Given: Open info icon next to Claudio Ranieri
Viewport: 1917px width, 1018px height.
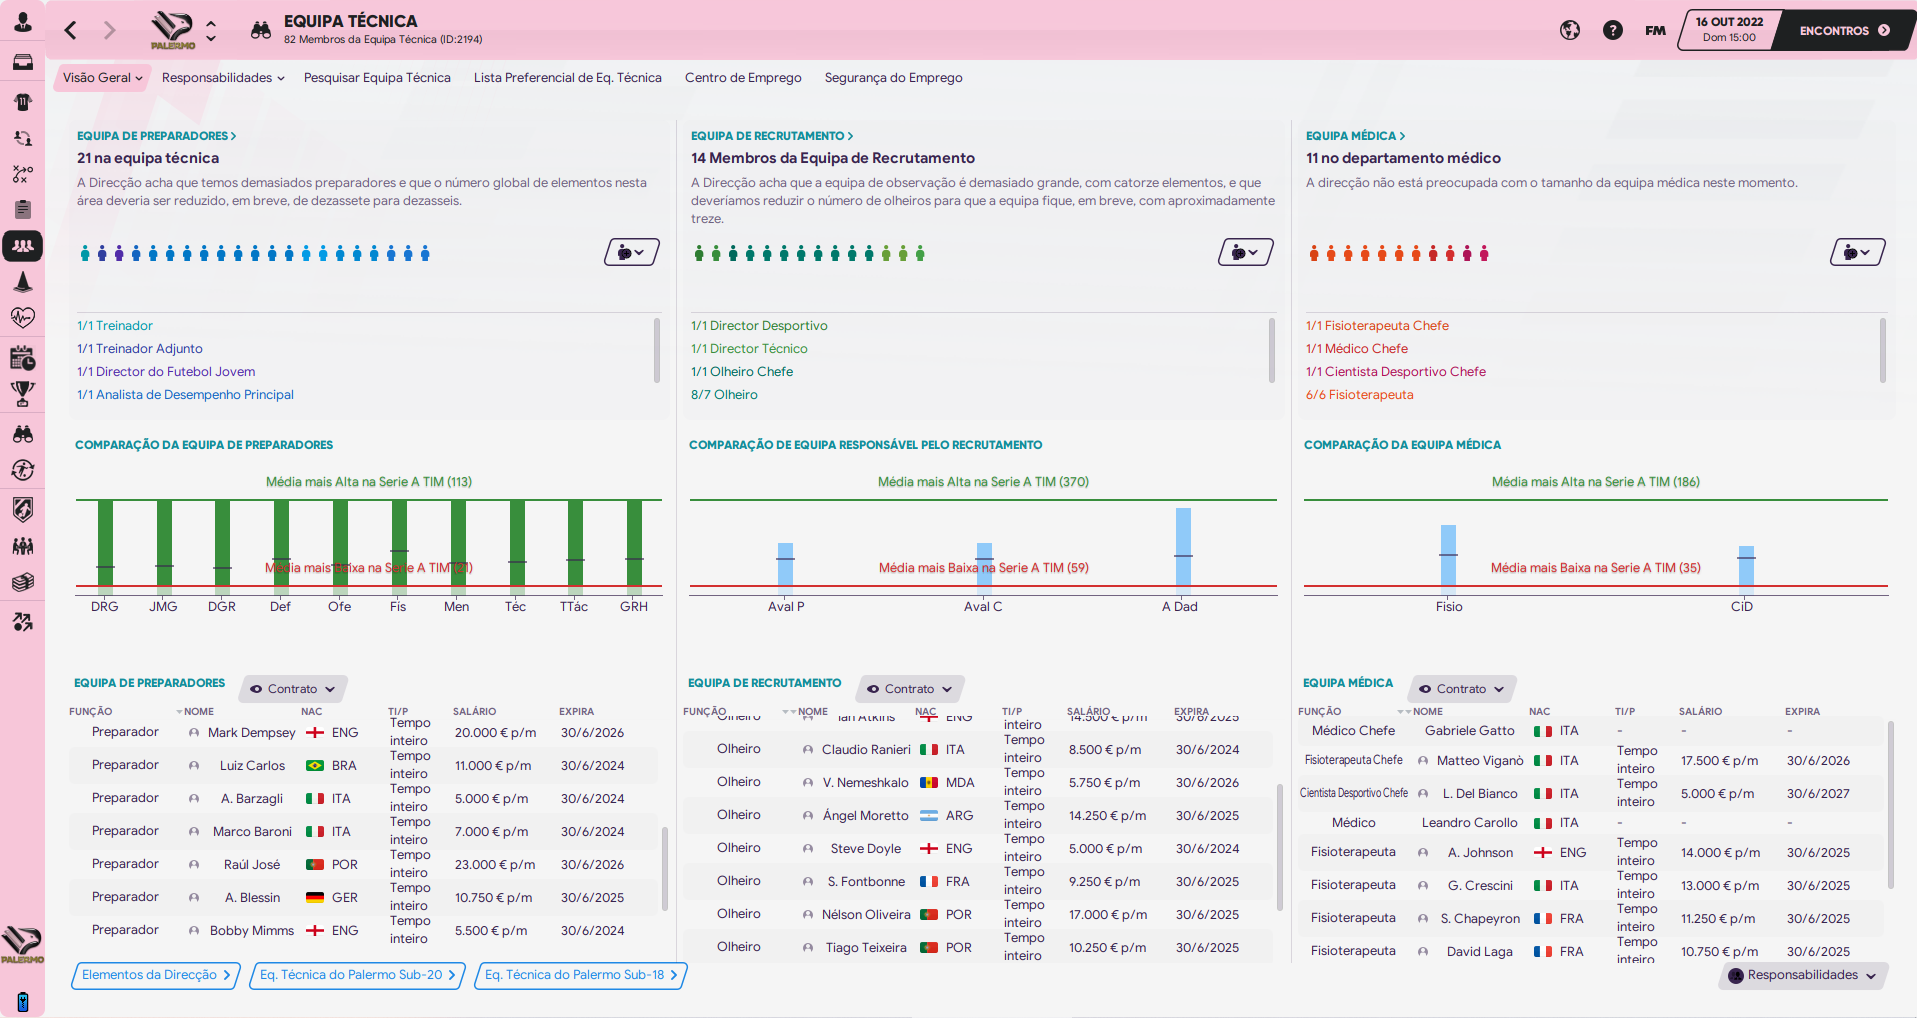Looking at the screenshot, I should (807, 750).
